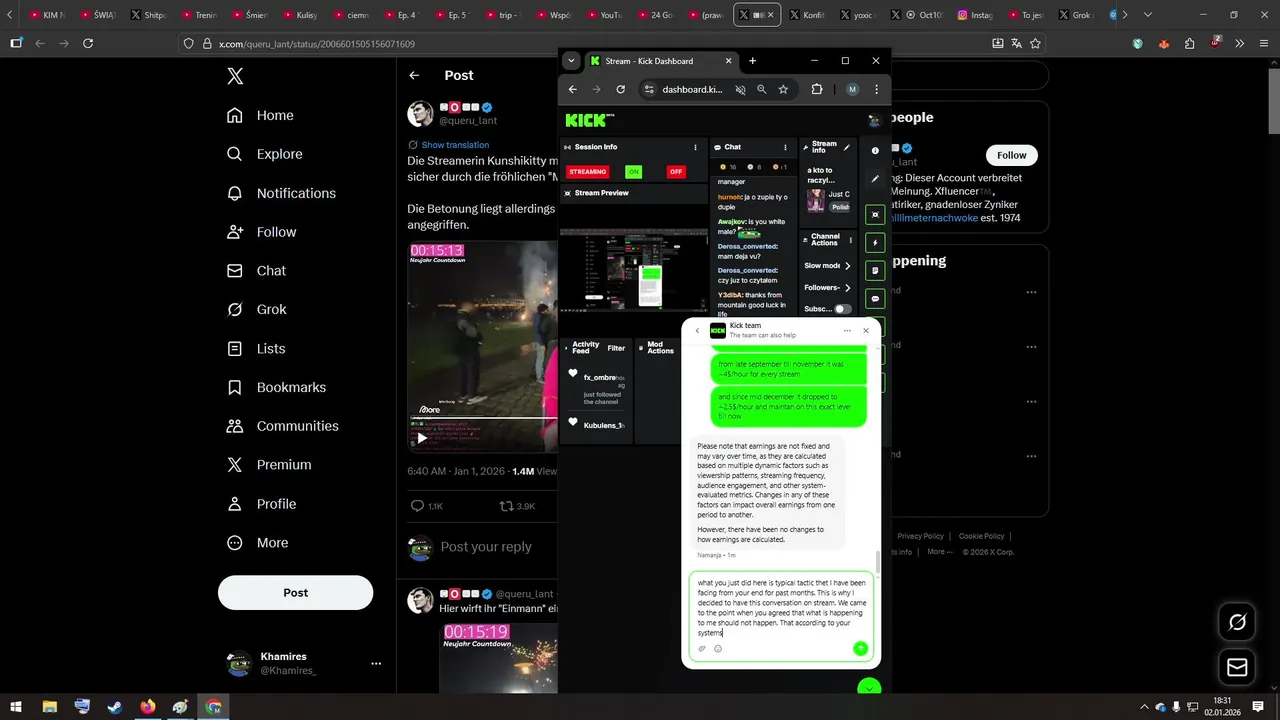The width and height of the screenshot is (1280, 720).
Task: Reload the Kick Dashboard page
Action: (x=620, y=89)
